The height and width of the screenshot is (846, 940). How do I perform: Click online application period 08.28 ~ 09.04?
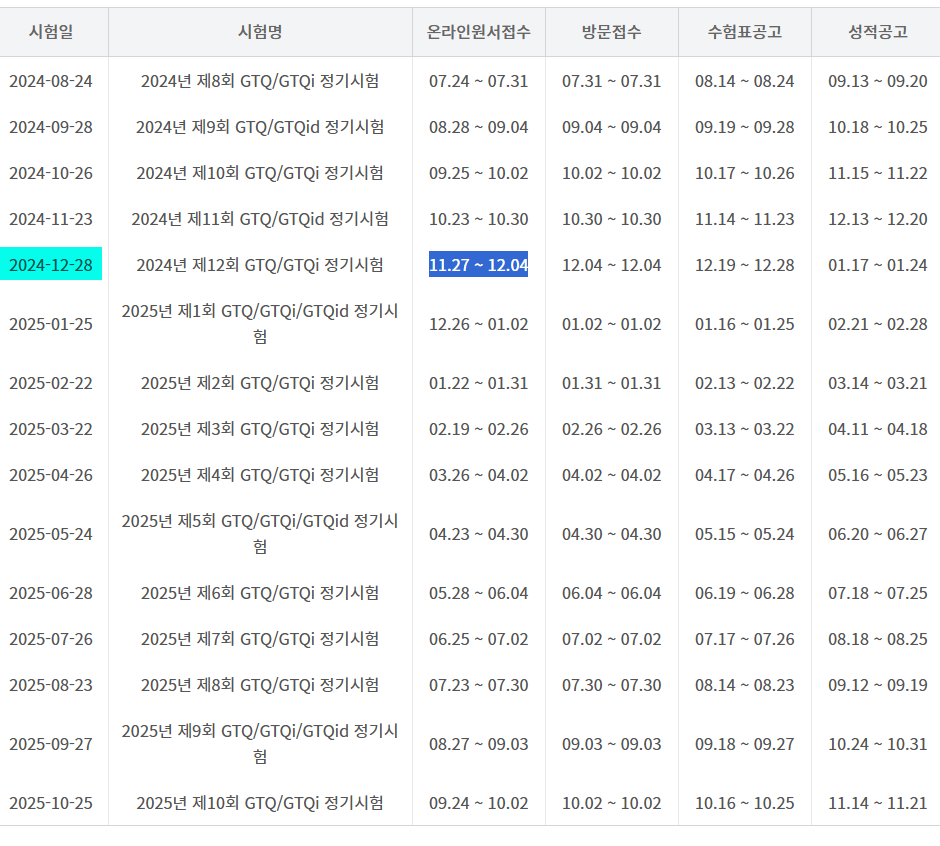478,127
